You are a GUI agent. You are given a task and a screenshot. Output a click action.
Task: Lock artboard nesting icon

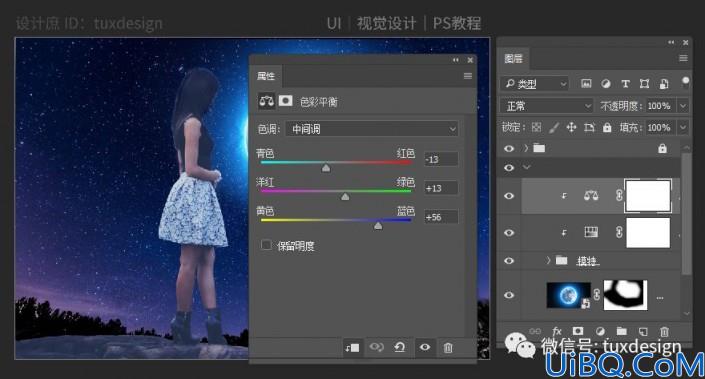(589, 128)
